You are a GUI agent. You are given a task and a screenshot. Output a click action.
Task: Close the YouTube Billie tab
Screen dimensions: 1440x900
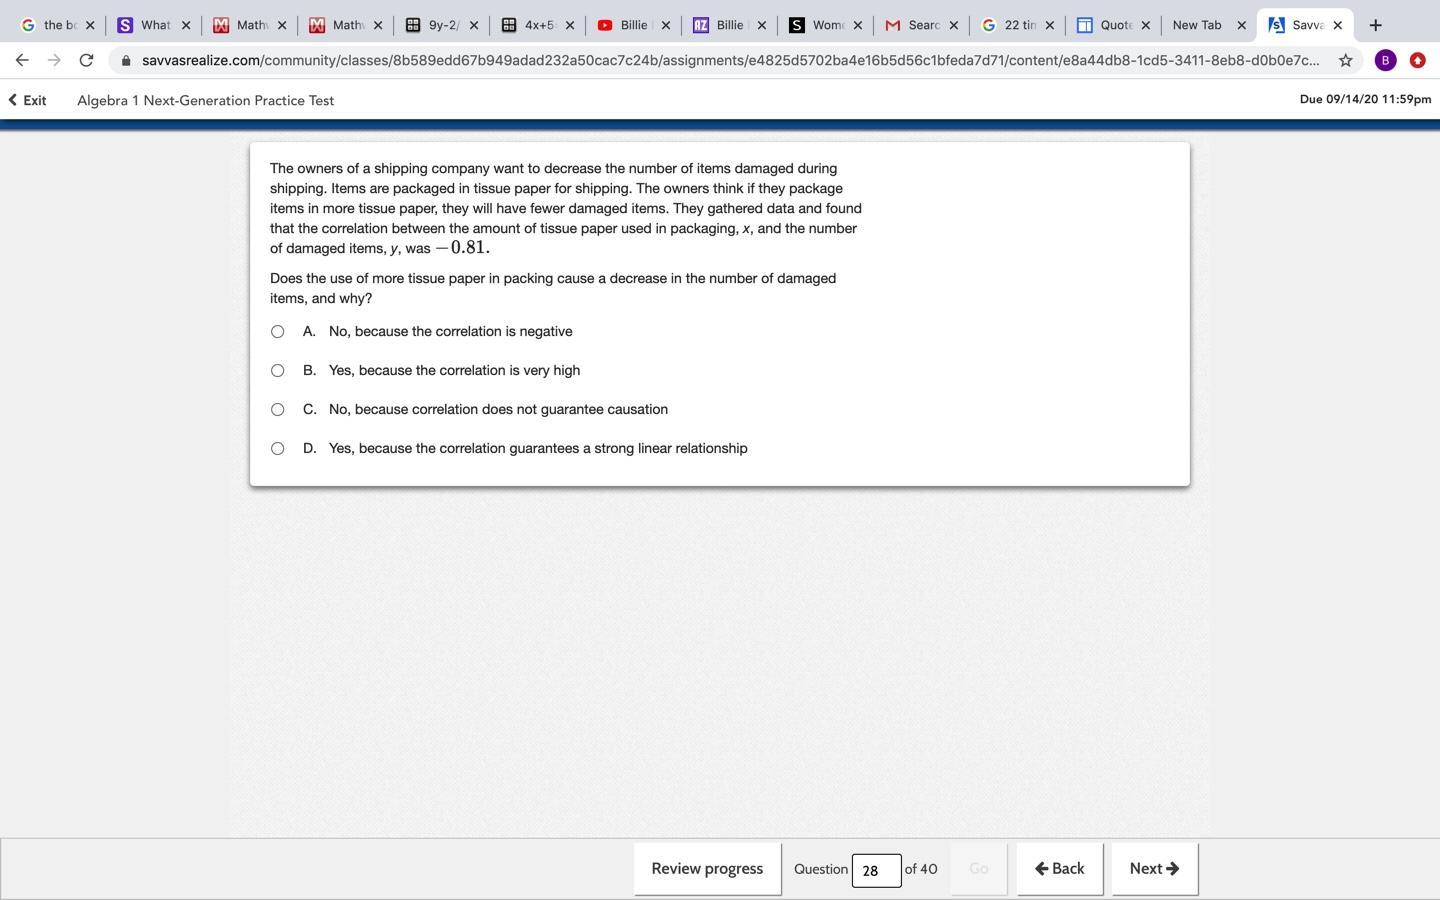pyautogui.click(x=665, y=25)
